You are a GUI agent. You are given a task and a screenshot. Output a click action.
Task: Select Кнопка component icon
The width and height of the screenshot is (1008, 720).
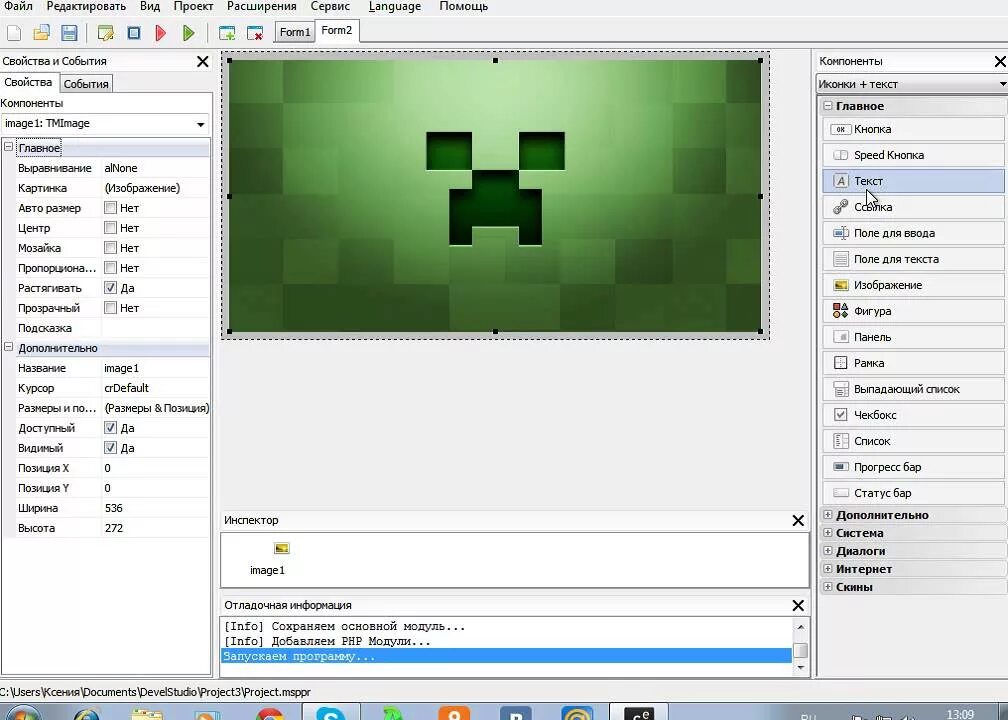(x=913, y=129)
